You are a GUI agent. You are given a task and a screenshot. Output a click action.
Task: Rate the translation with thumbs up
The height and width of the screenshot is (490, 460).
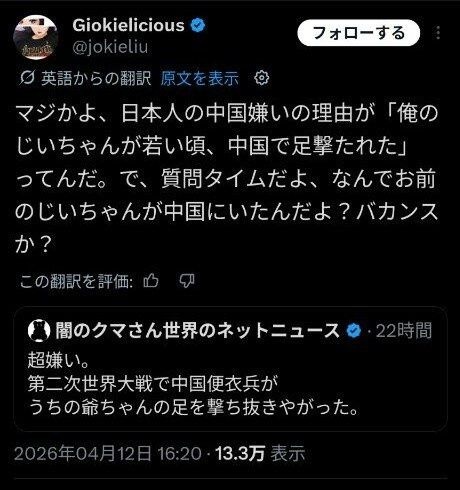[151, 281]
